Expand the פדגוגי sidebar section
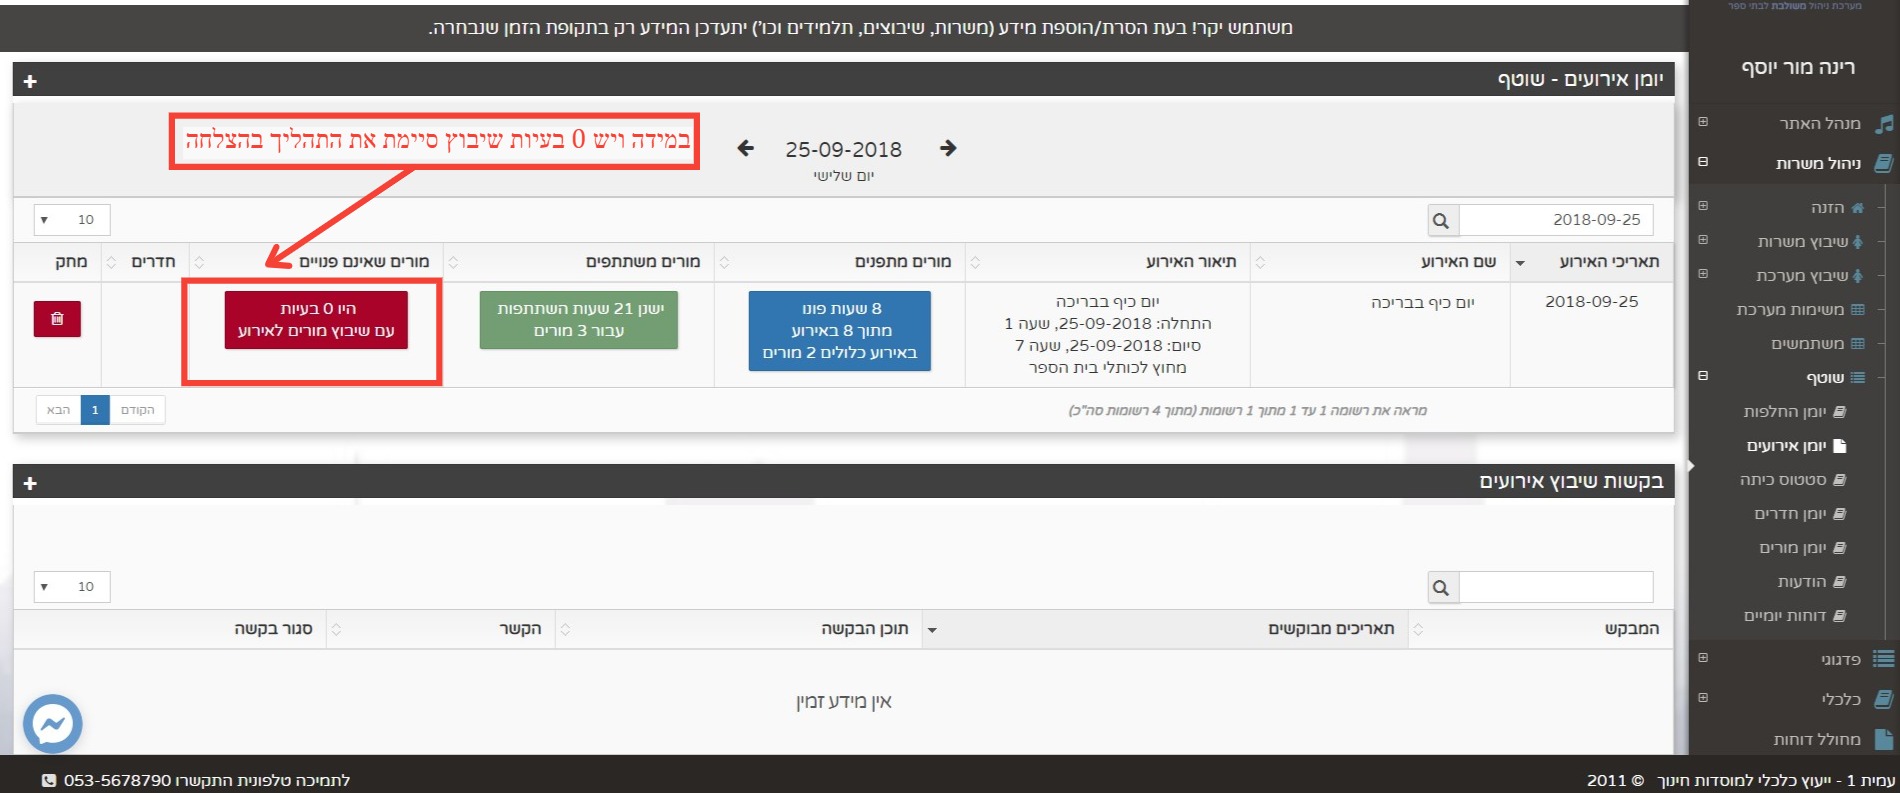This screenshot has width=1900, height=793. pos(1703,658)
